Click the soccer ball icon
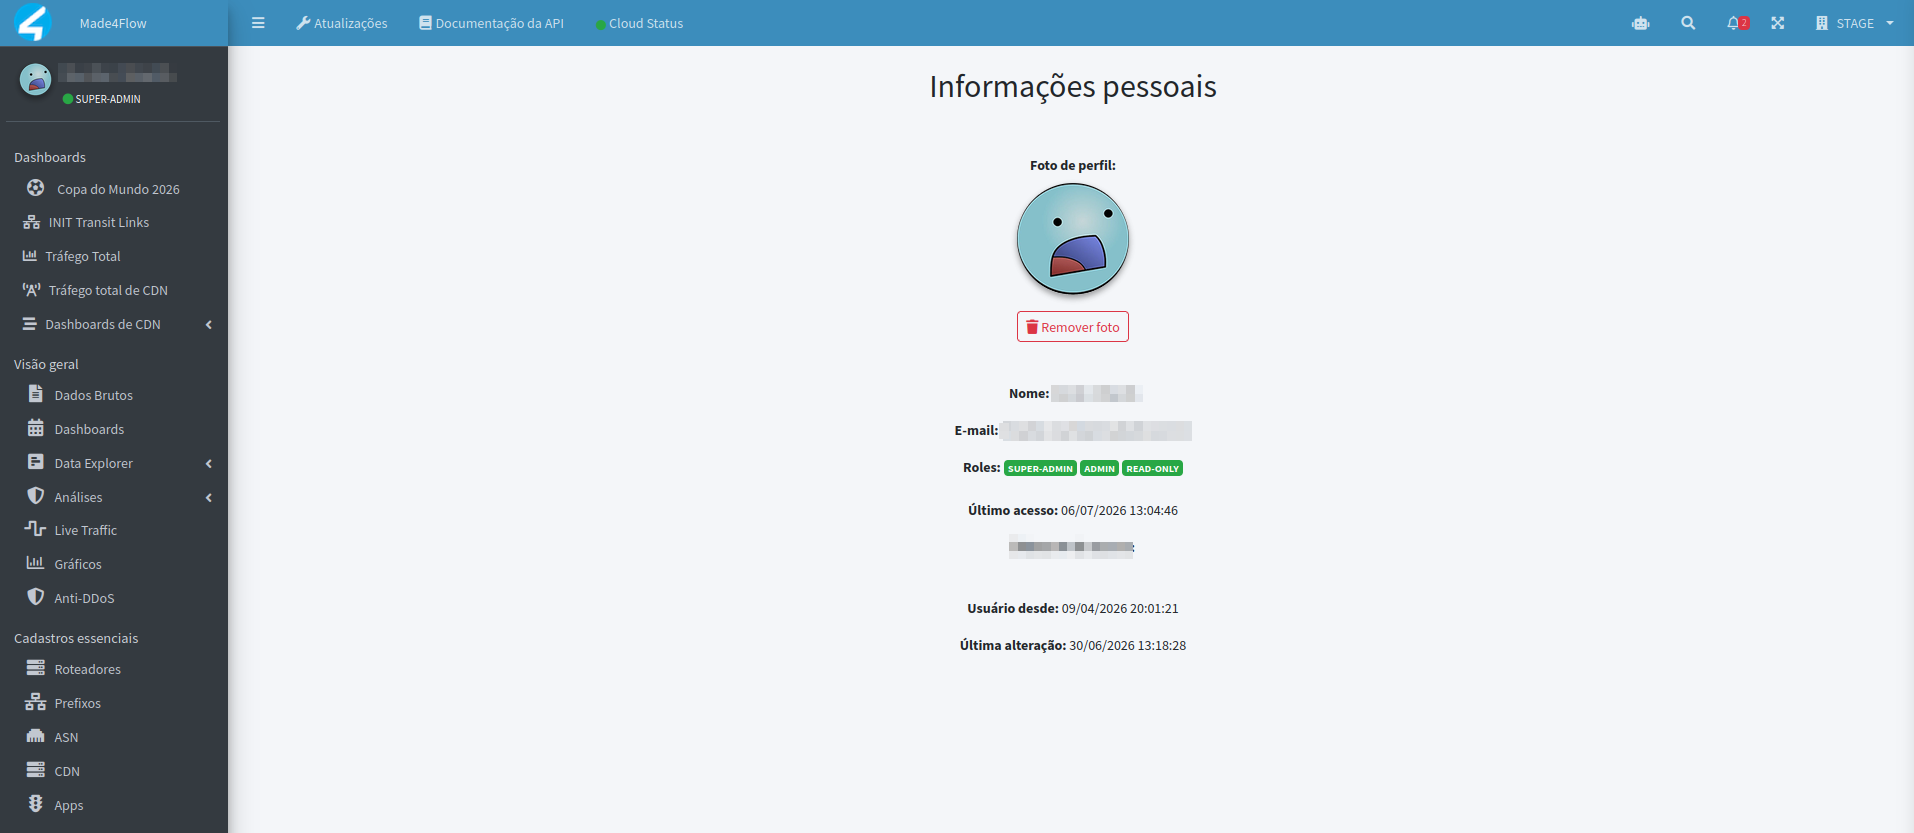Viewport: 1914px width, 833px height. click(35, 188)
